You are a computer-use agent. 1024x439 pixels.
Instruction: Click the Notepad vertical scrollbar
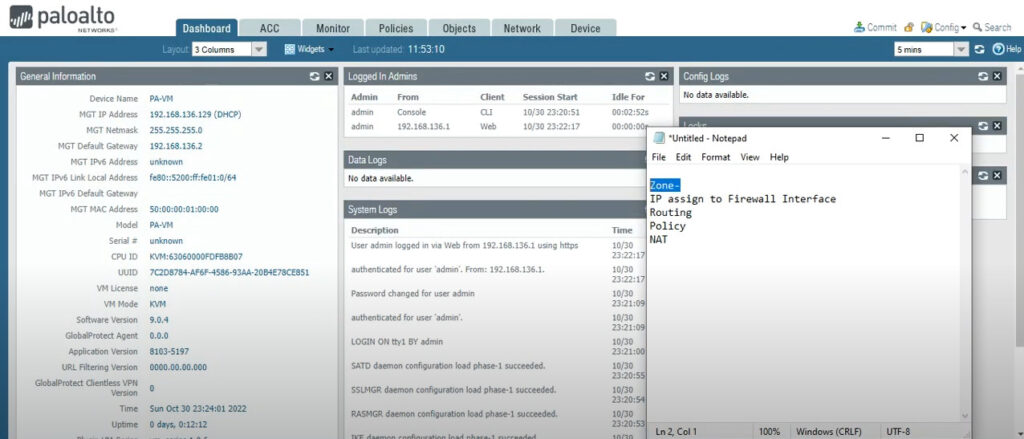click(965, 294)
